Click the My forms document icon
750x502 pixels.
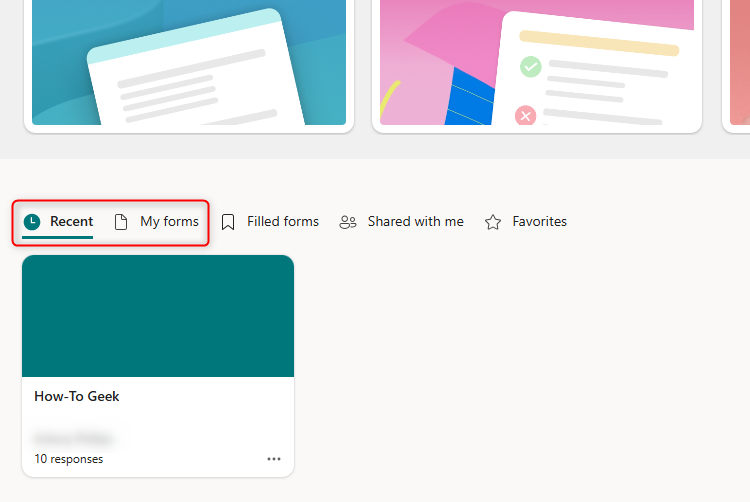pyautogui.click(x=121, y=222)
